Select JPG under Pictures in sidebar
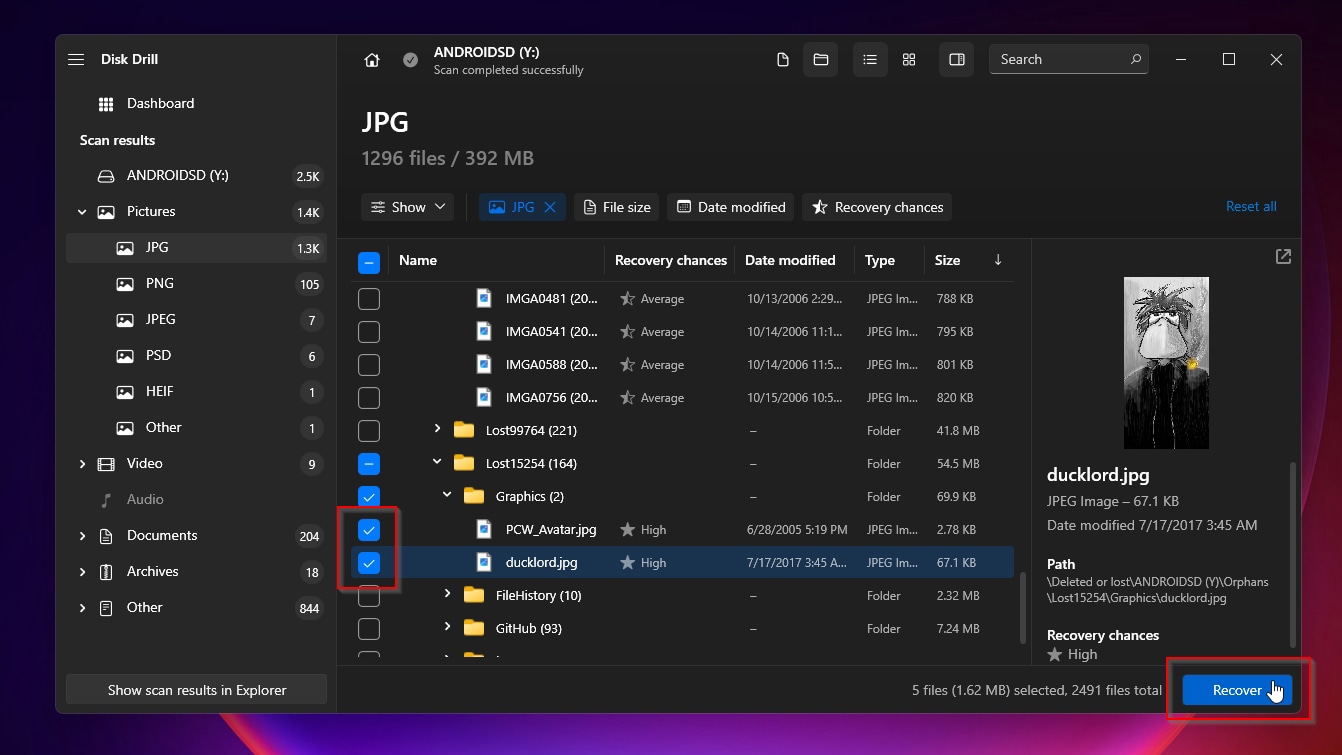This screenshot has width=1342, height=755. 196,248
